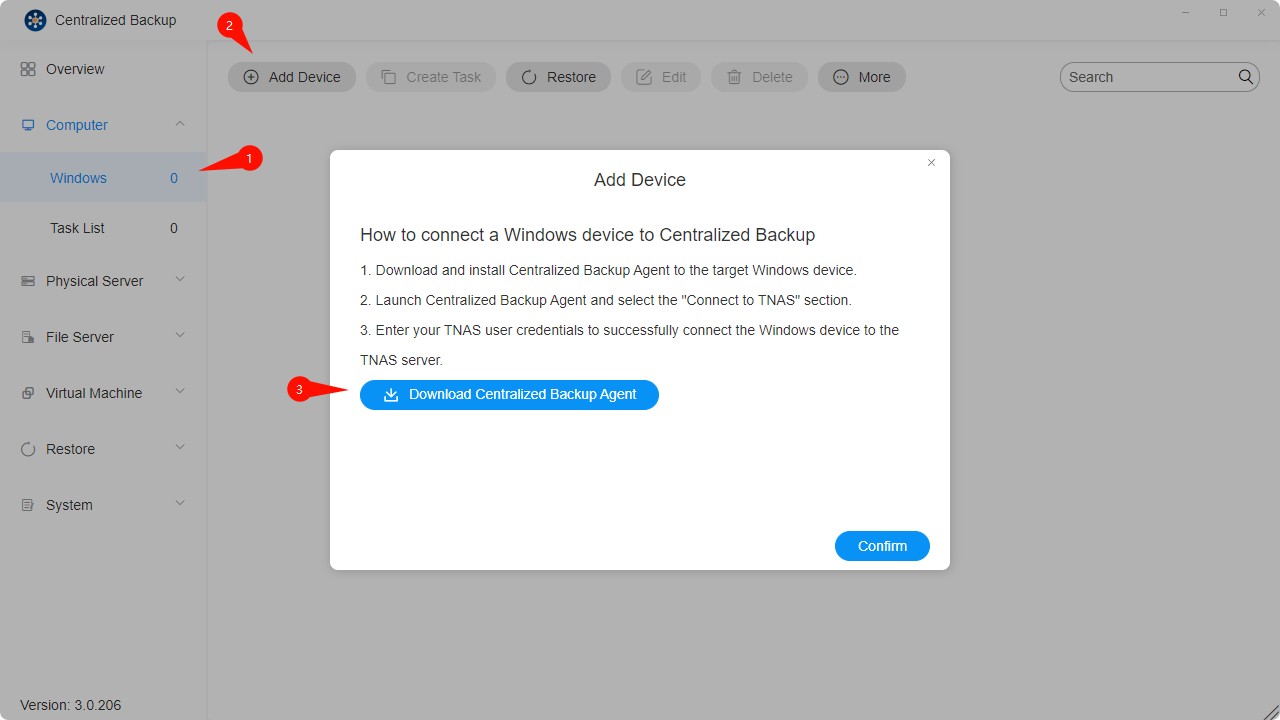1280x720 pixels.
Task: Click the Restore icon in the sidebar
Action: click(x=27, y=449)
